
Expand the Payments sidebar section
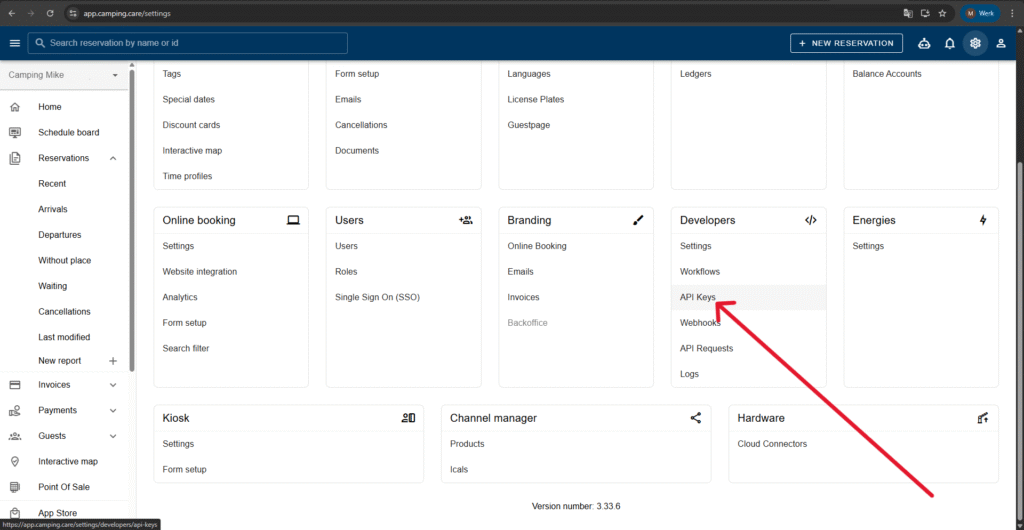pyautogui.click(x=113, y=410)
